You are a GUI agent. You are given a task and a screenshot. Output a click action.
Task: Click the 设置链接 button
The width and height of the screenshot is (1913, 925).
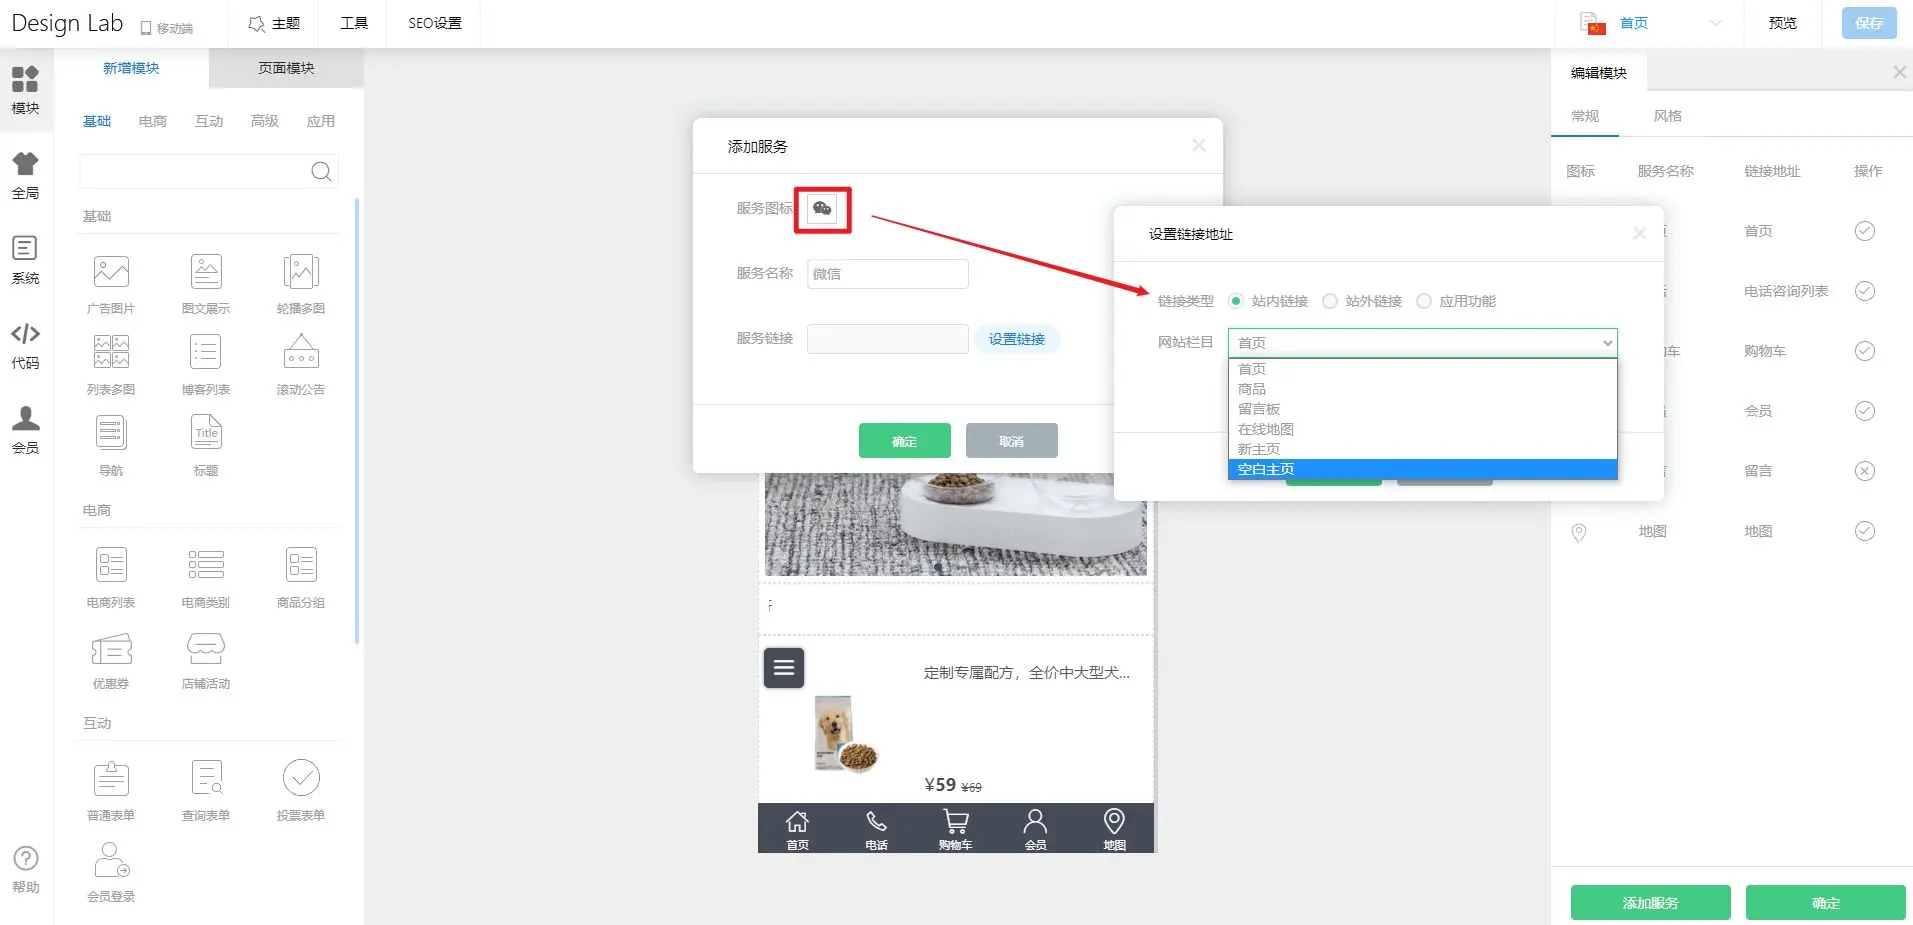click(x=1016, y=339)
